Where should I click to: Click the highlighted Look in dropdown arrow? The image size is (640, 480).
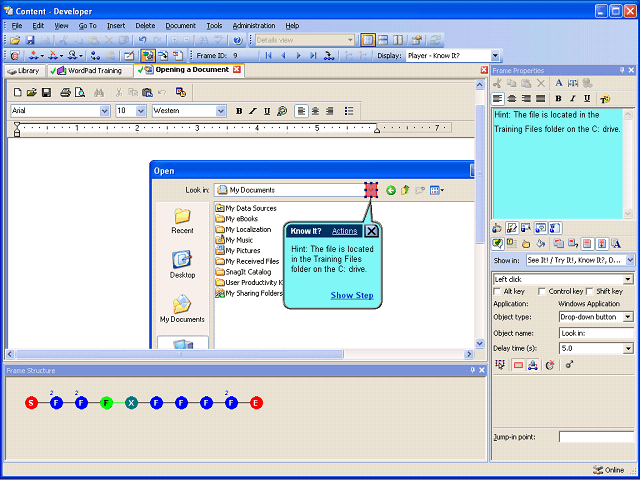coord(371,190)
